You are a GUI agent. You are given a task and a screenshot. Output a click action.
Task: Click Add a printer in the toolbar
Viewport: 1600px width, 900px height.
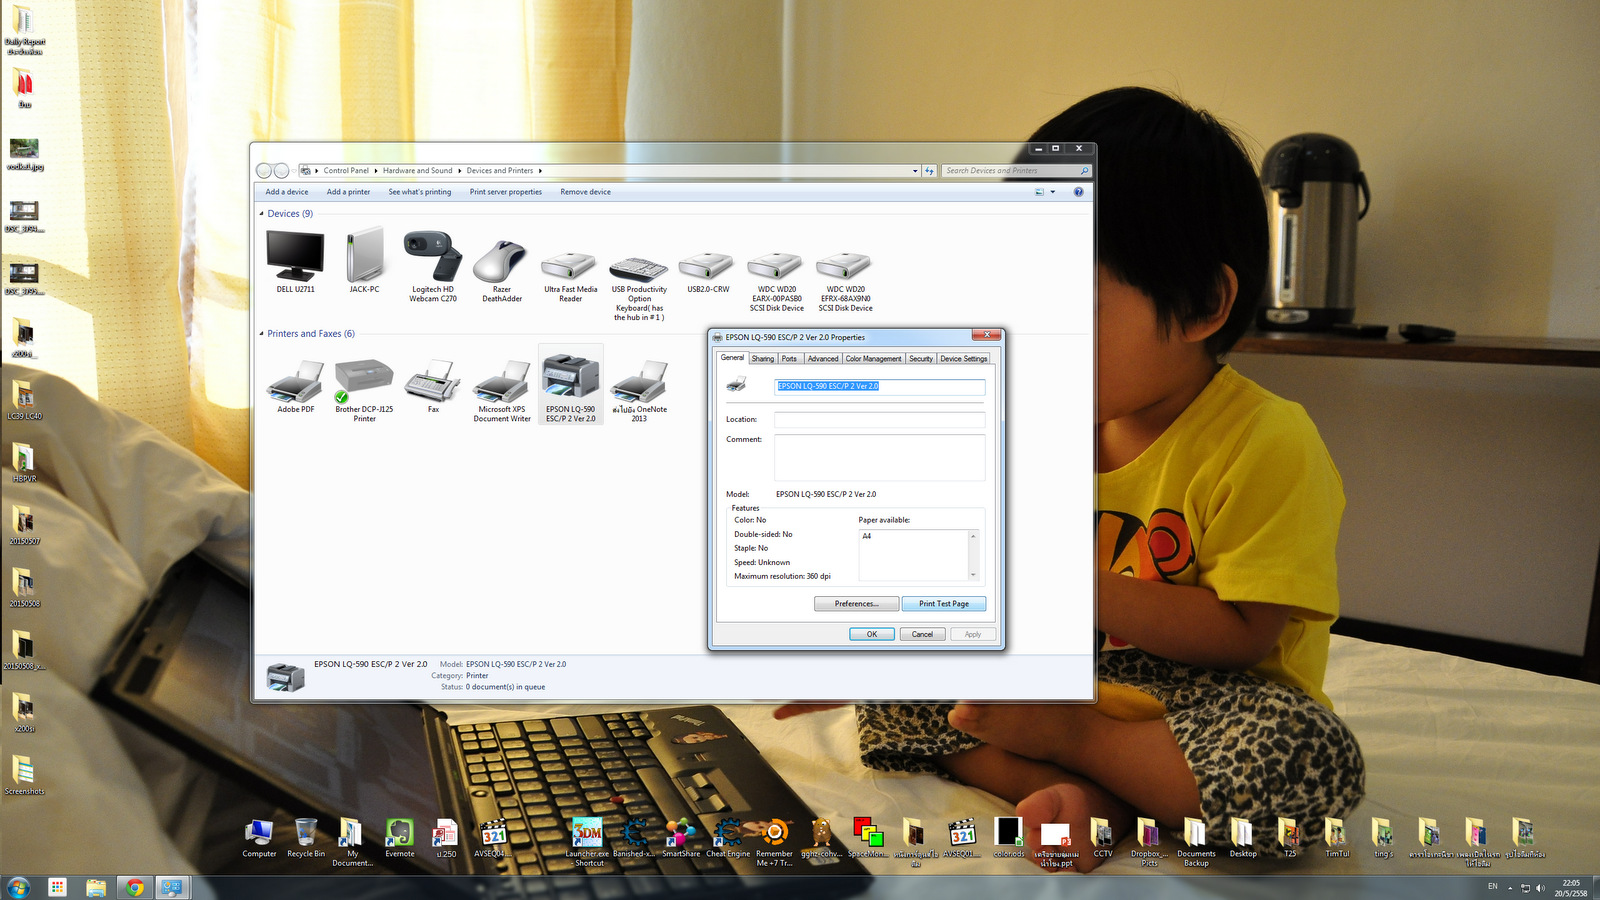348,192
